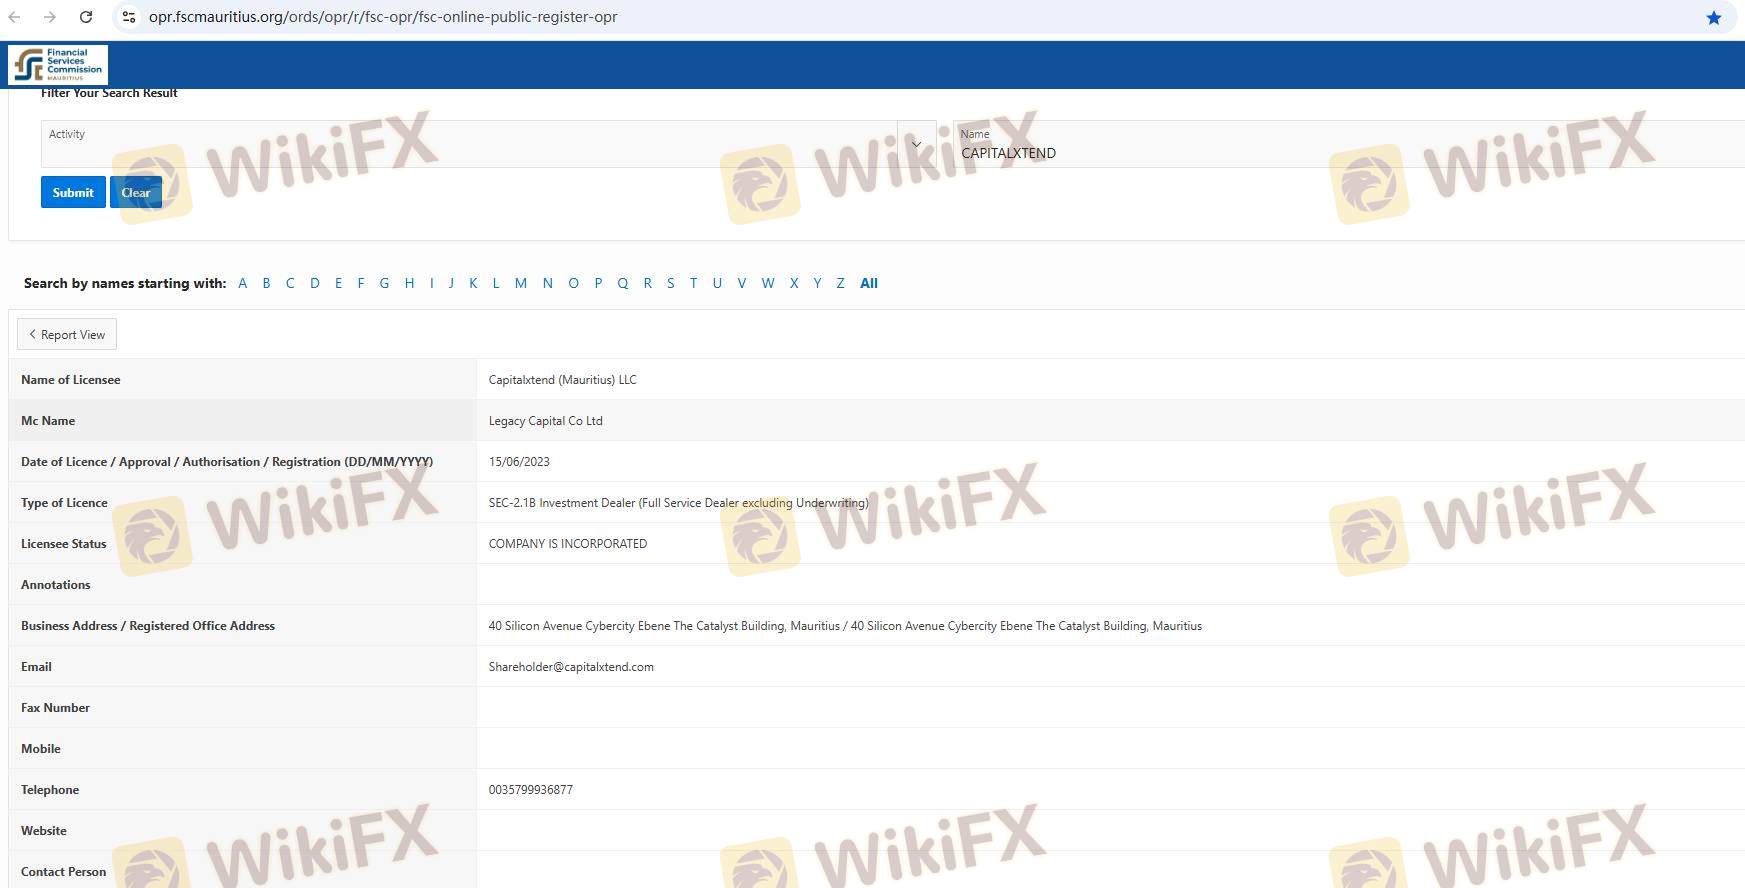Click the Business Address / Registered Office label

pos(148,626)
